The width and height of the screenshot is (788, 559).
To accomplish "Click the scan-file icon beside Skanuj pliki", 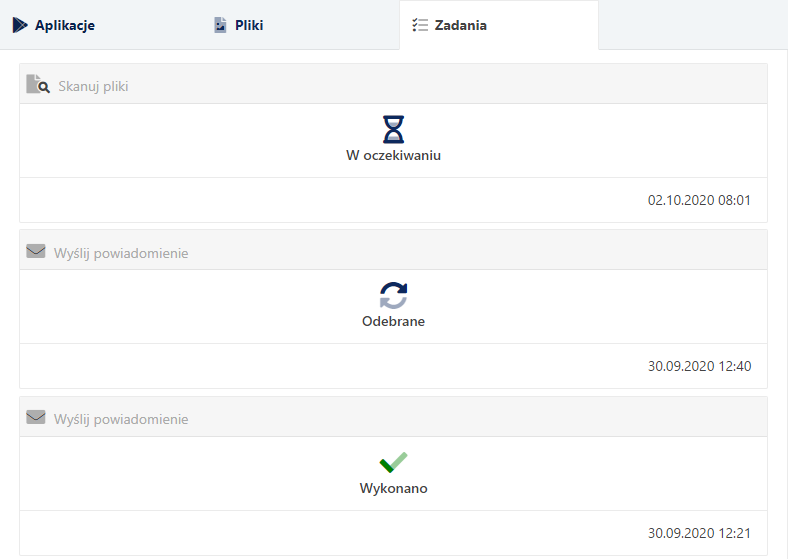I will click(x=38, y=85).
